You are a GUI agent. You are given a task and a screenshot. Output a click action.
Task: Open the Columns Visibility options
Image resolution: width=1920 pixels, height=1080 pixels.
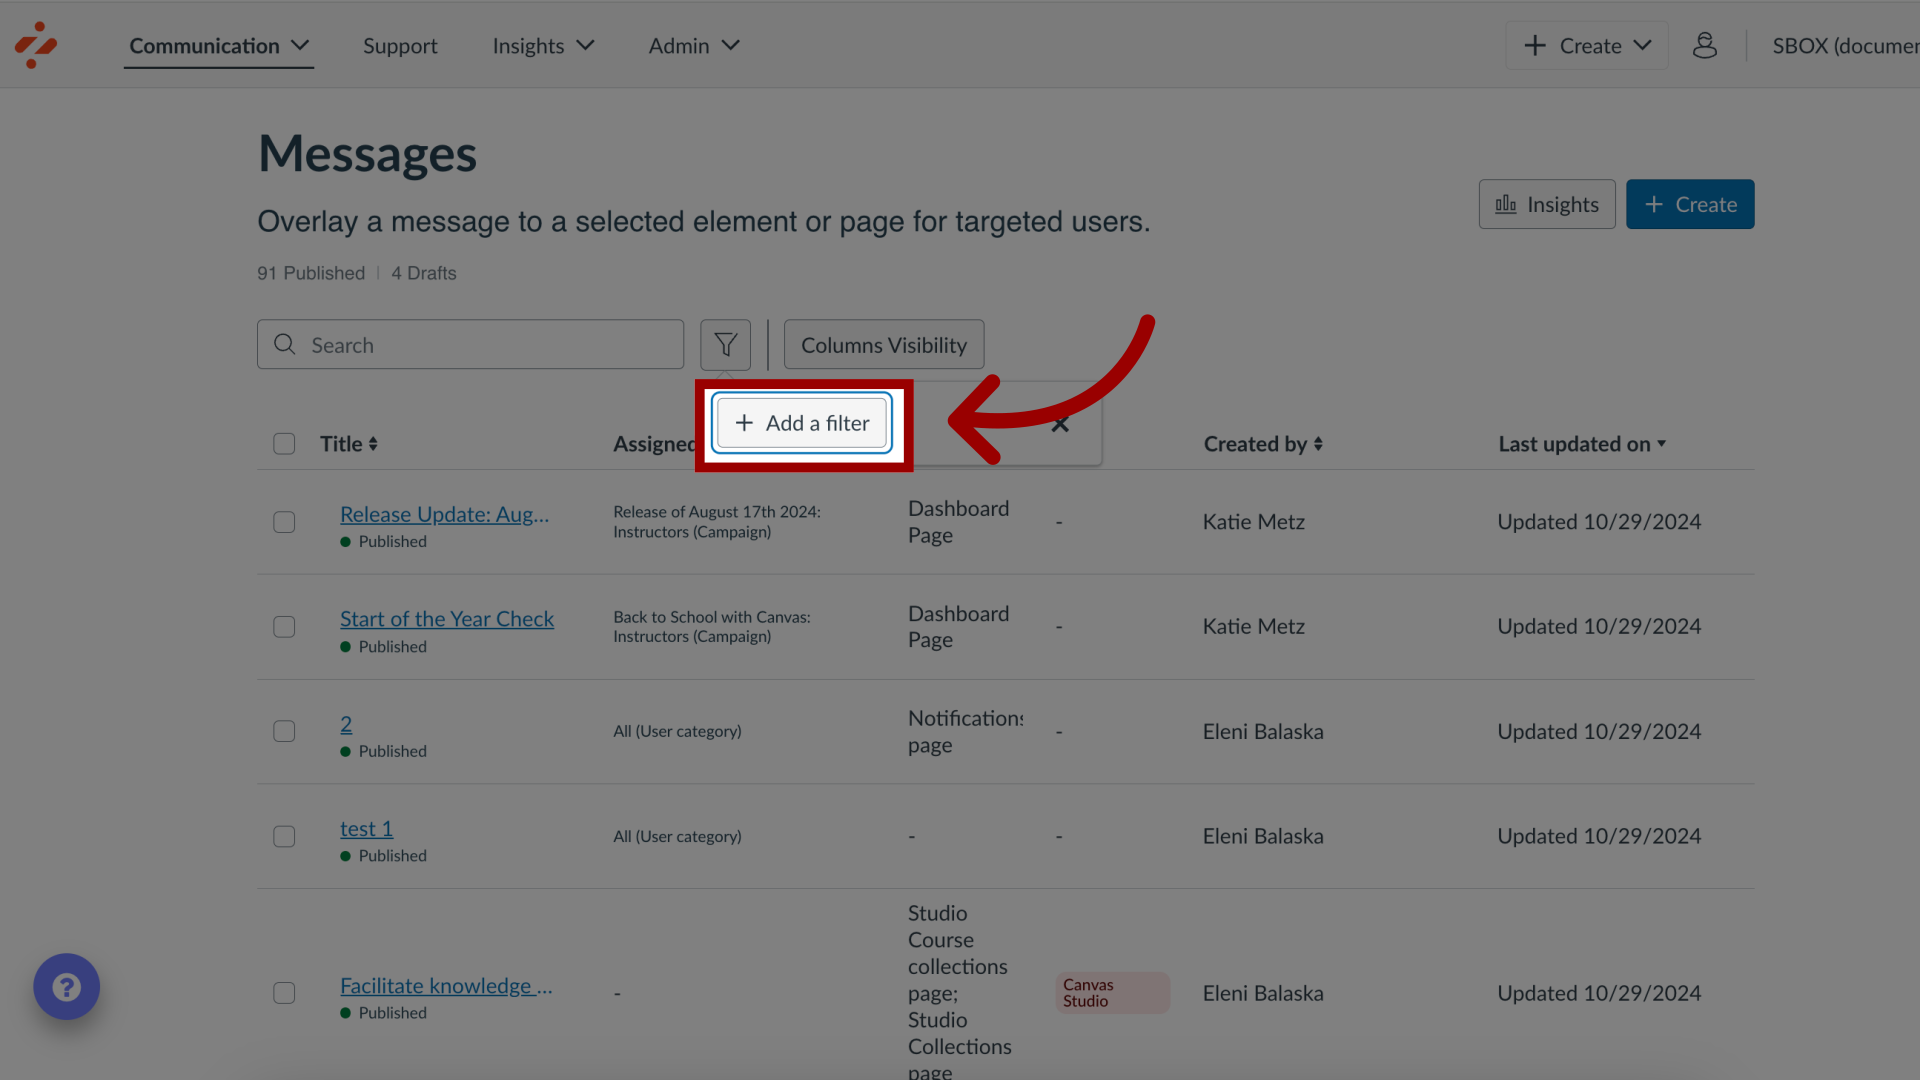[x=884, y=345]
